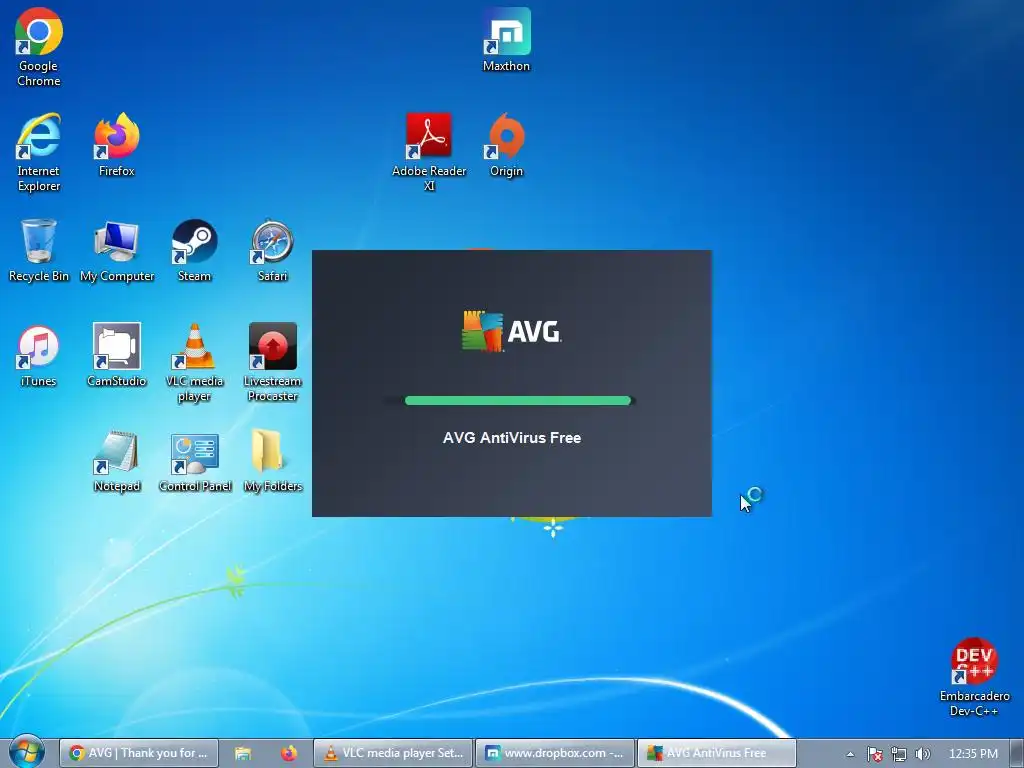Open the Internet Explorer desktop icon
This screenshot has height=768, width=1024.
point(39,152)
